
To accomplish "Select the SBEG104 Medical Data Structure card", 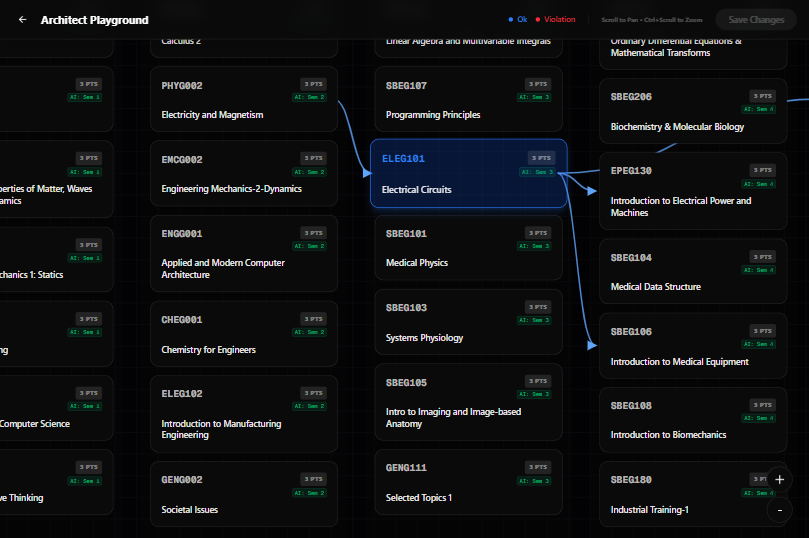I will tap(693, 271).
